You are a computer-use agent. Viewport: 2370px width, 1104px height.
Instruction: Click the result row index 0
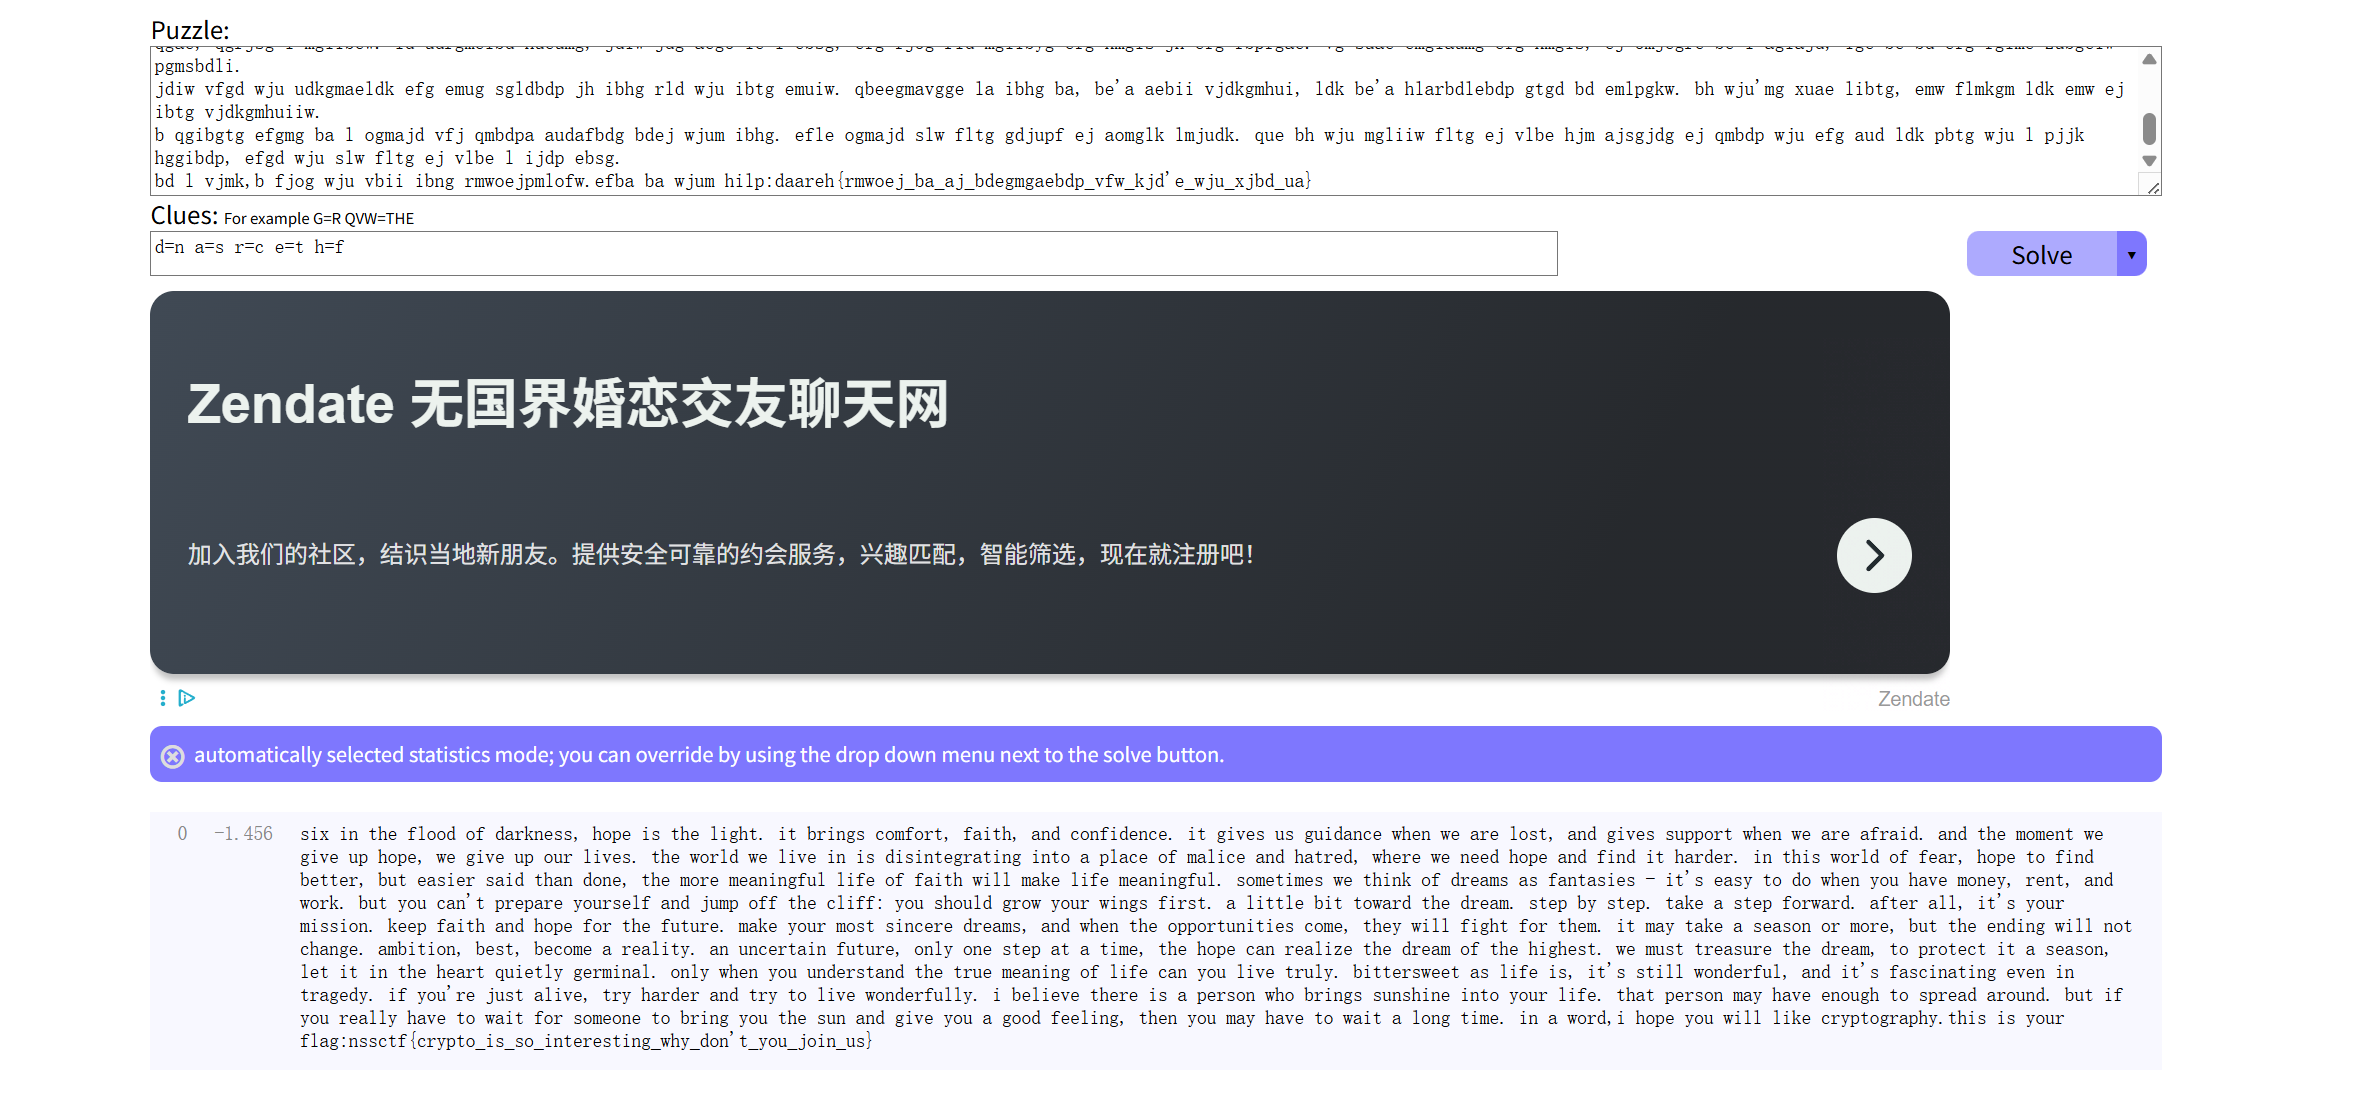(x=182, y=834)
